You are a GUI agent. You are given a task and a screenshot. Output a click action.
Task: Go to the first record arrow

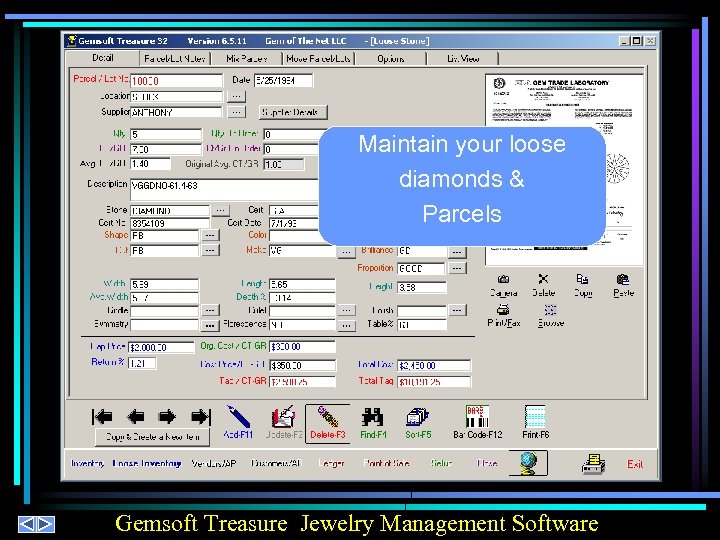[102, 417]
